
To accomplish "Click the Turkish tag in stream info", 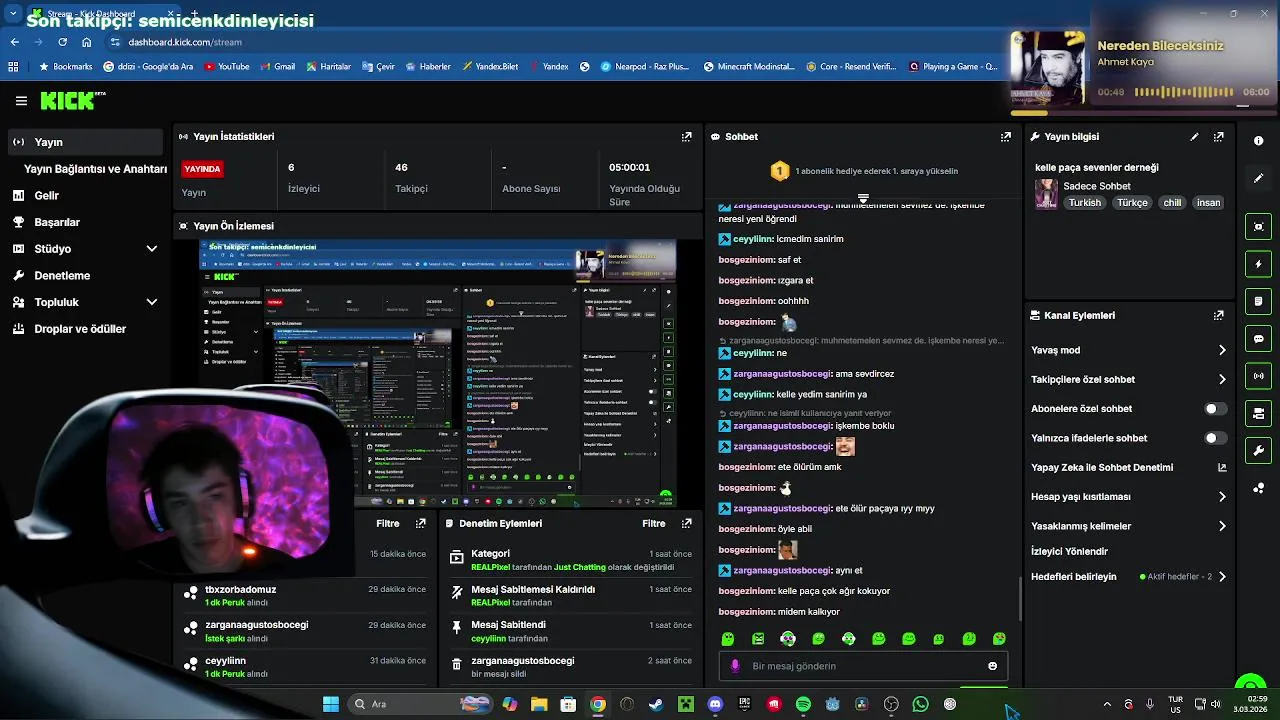I will tap(1084, 202).
